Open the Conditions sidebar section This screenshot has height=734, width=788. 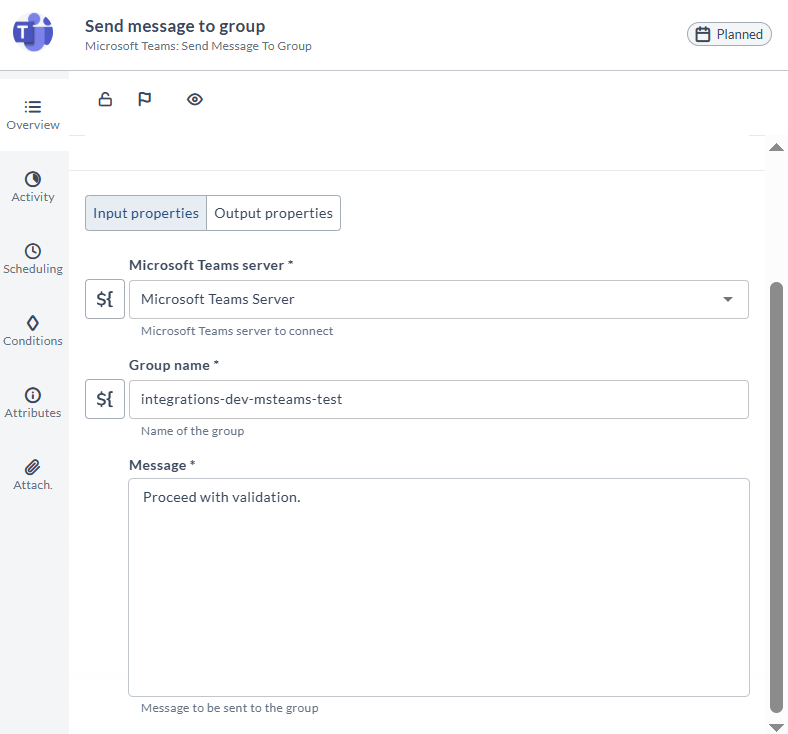[33, 331]
